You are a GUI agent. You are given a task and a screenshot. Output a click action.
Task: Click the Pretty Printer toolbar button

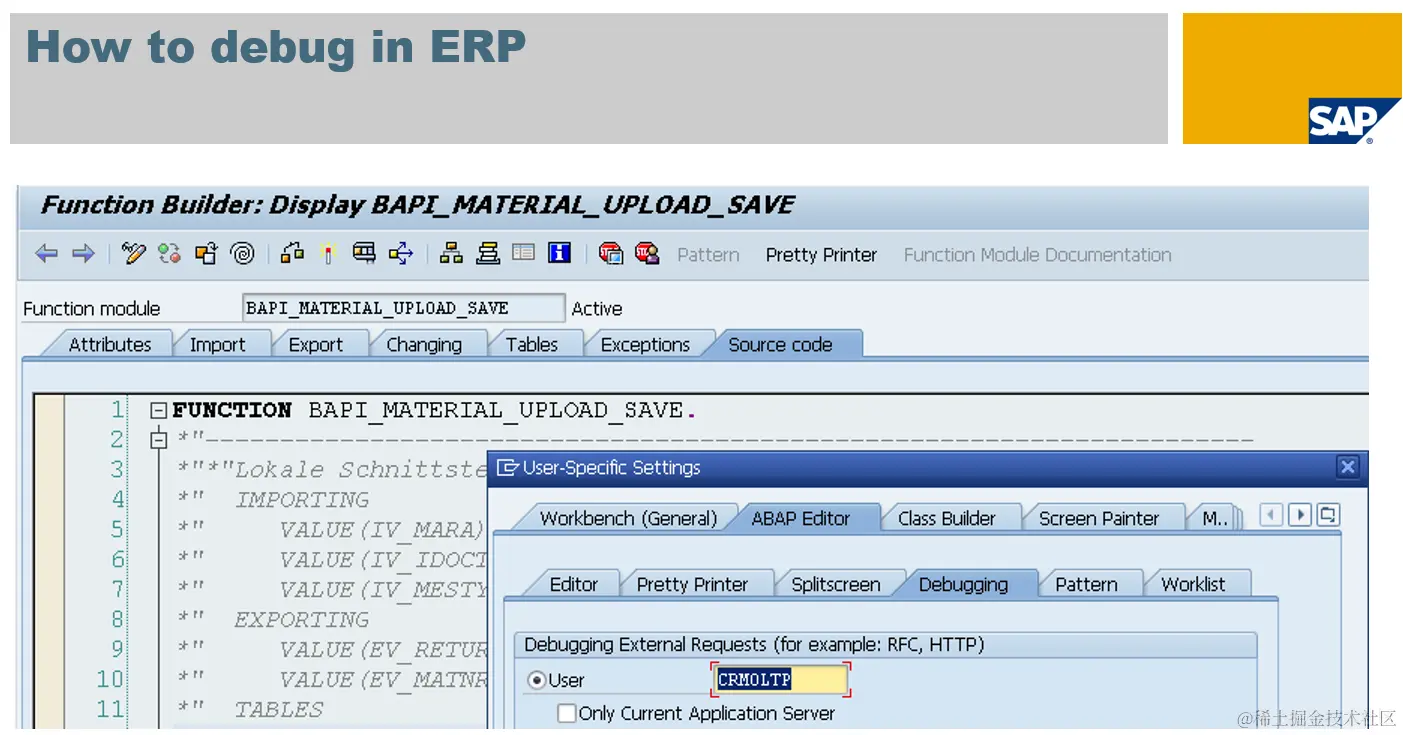click(821, 255)
